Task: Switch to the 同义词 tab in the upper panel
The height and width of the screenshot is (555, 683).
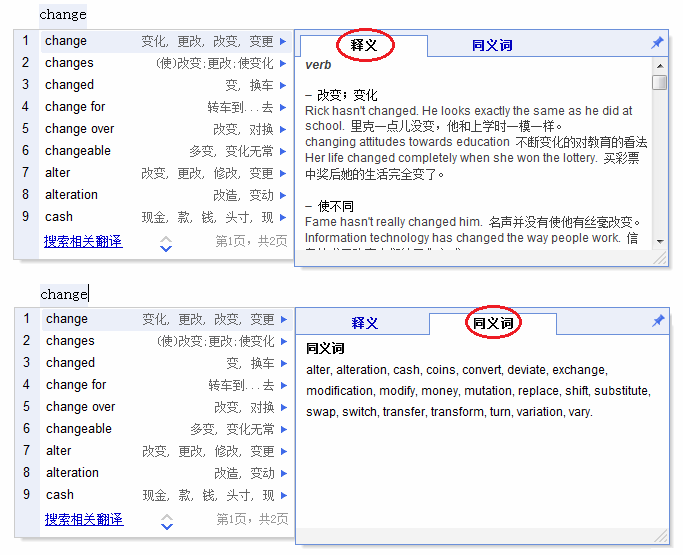Action: point(491,45)
